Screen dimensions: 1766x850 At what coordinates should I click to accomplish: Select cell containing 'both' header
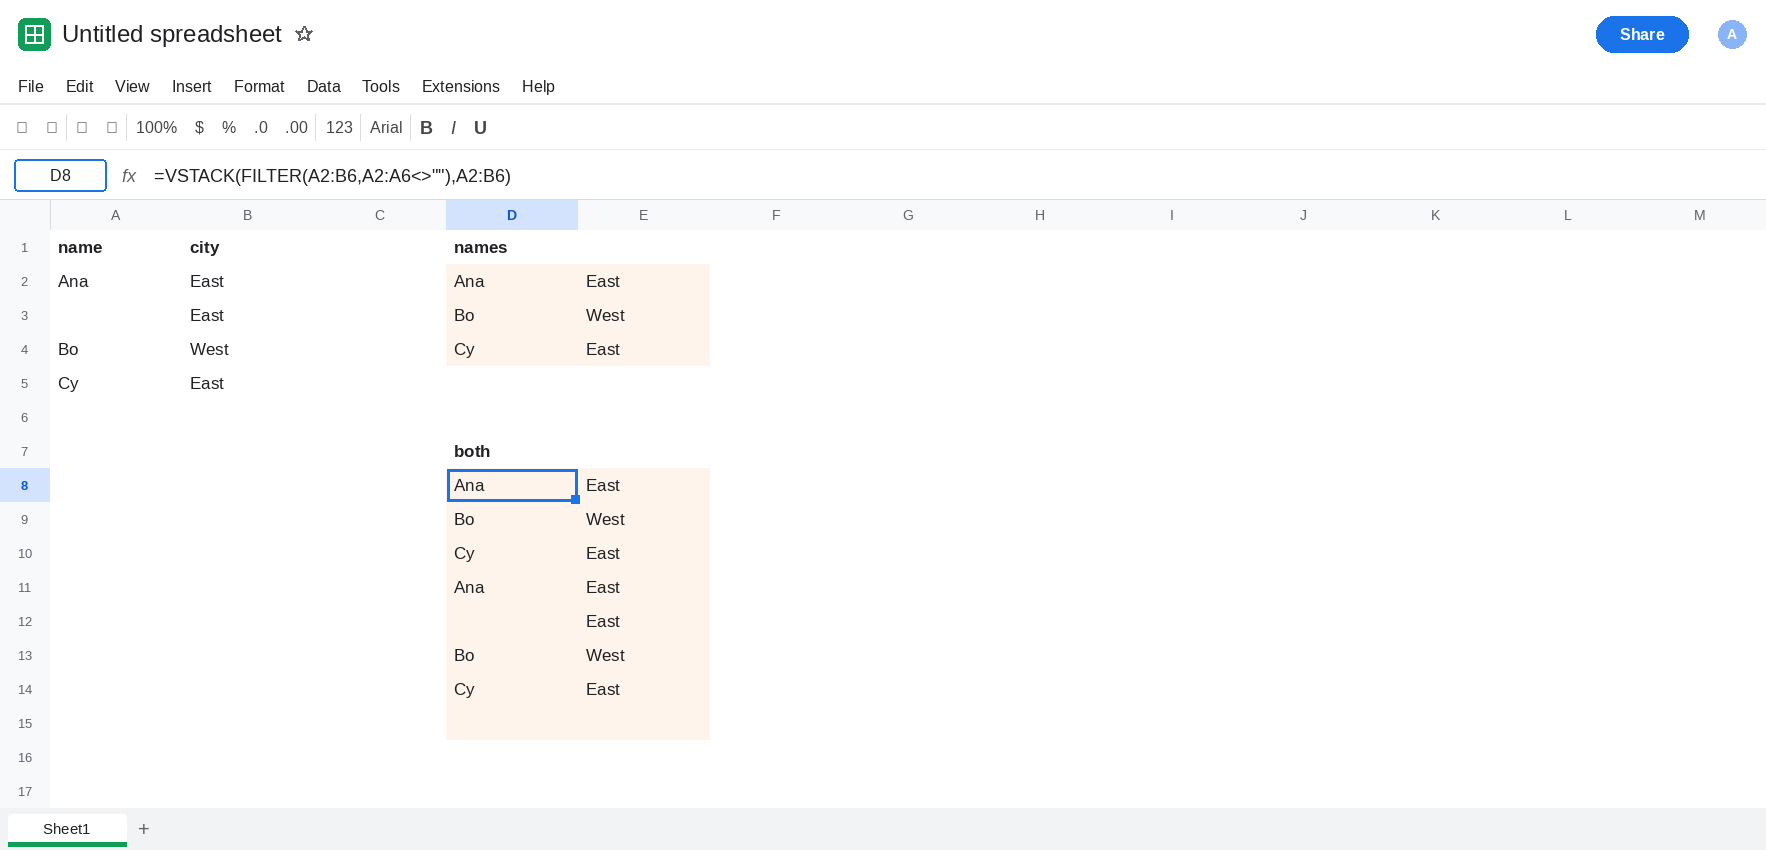[x=512, y=451]
